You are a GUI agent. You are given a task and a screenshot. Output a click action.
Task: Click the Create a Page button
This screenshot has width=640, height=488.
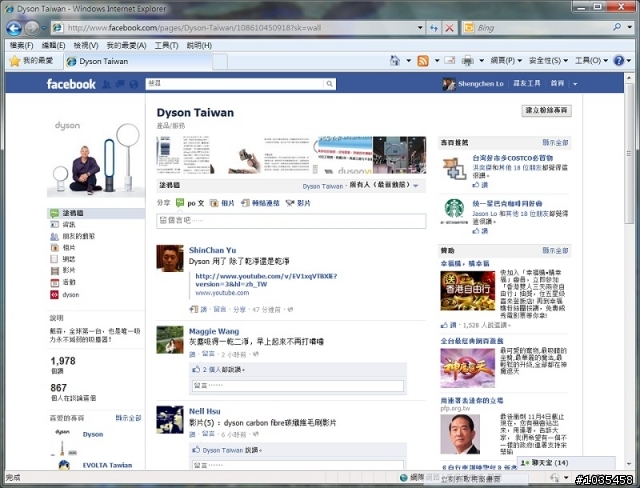(546, 111)
